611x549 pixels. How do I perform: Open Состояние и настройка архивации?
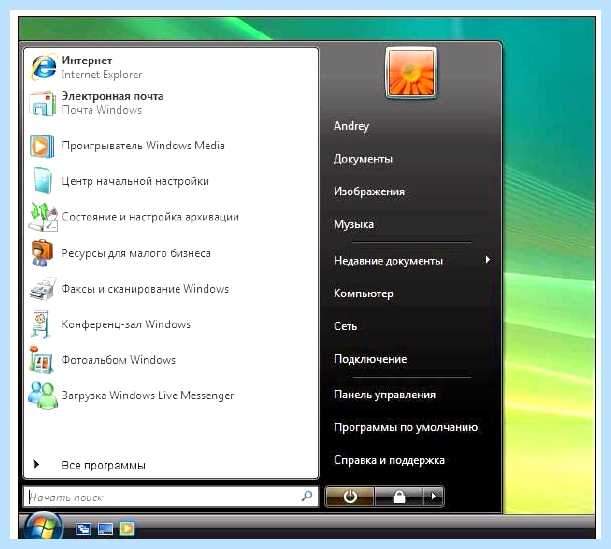pyautogui.click(x=150, y=217)
